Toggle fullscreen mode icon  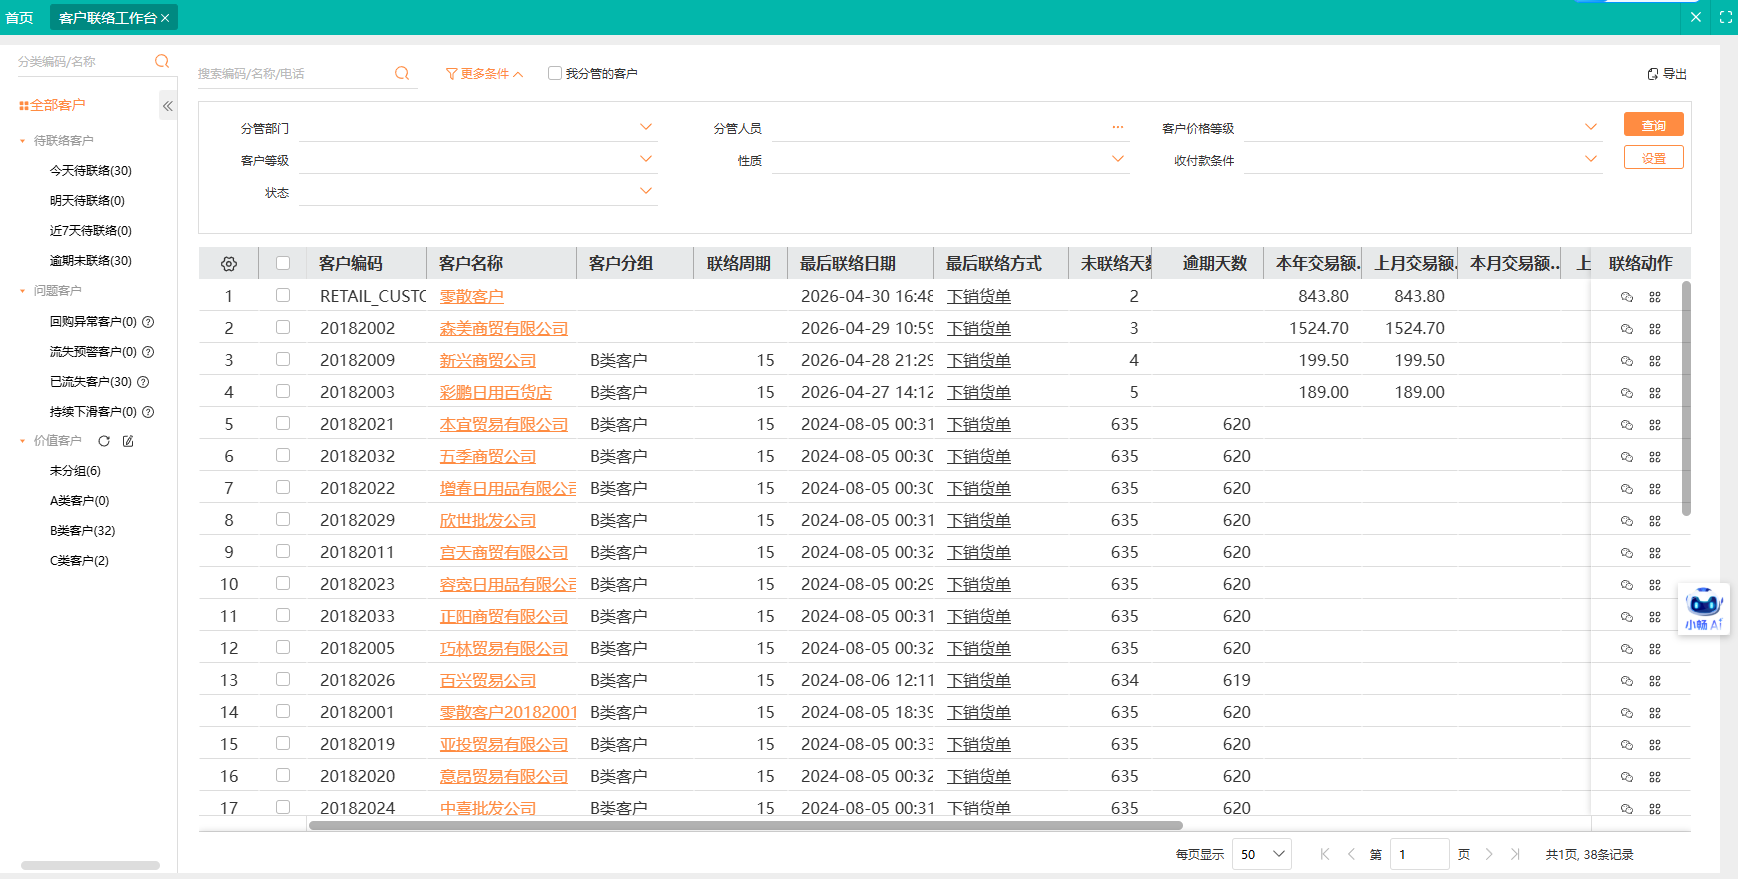1725,17
